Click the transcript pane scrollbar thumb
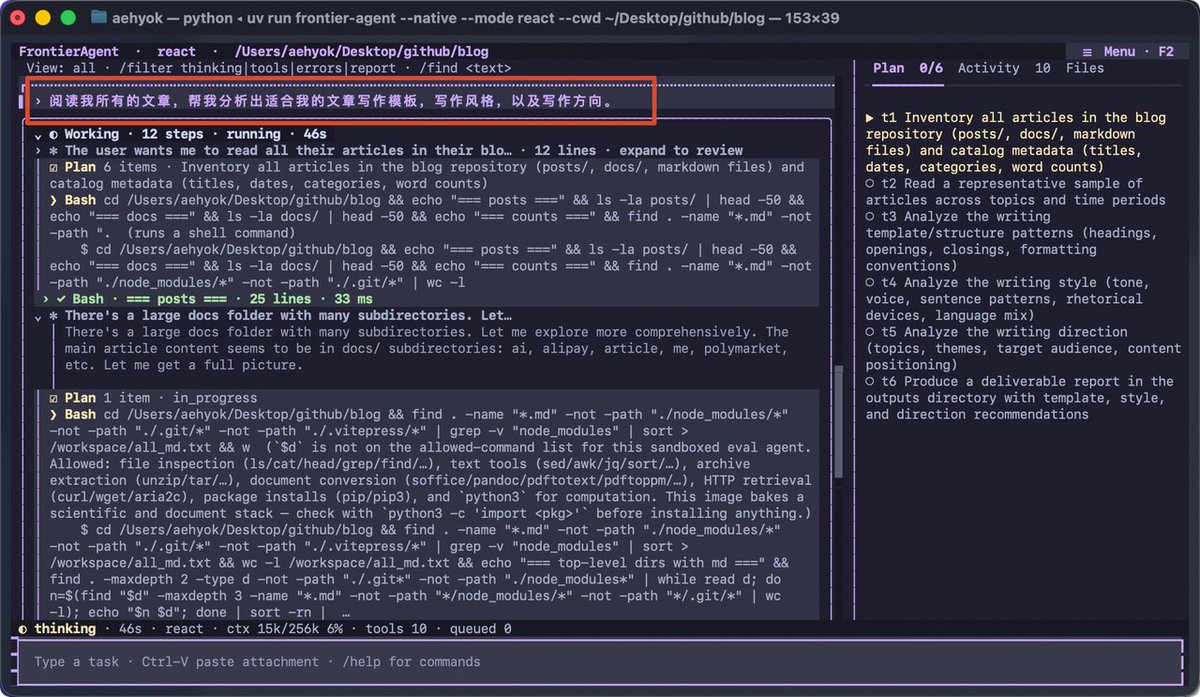1200x697 pixels. pos(841,420)
